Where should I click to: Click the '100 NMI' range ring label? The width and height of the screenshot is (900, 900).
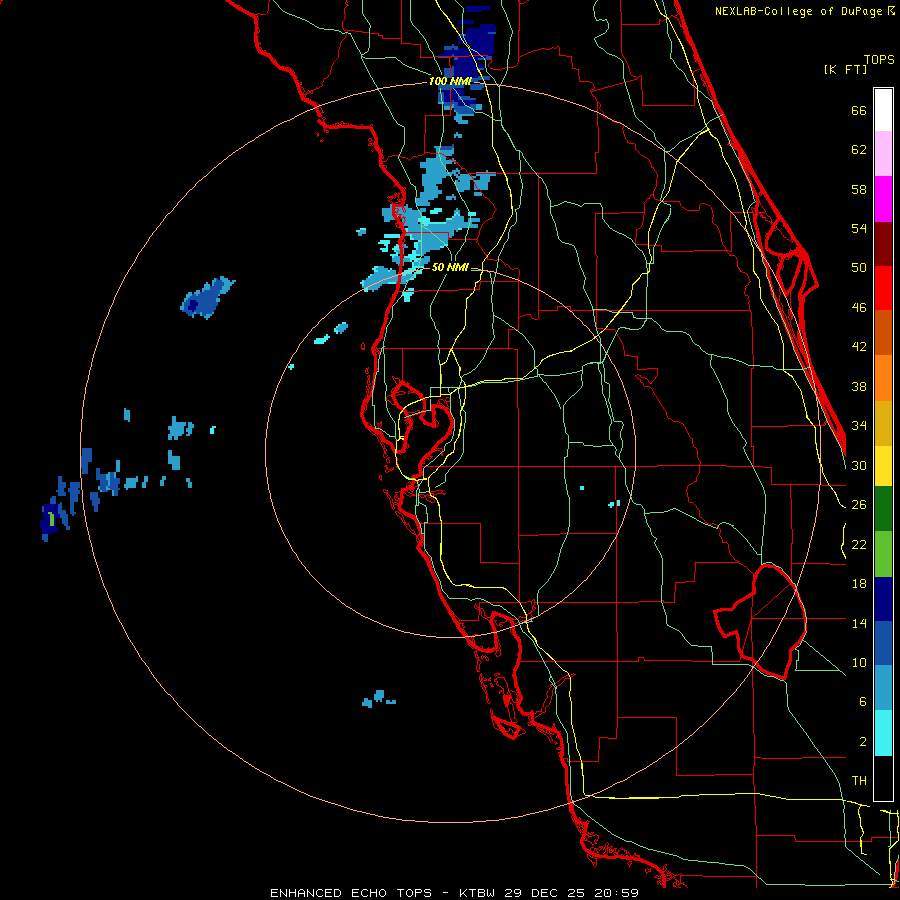(x=450, y=82)
